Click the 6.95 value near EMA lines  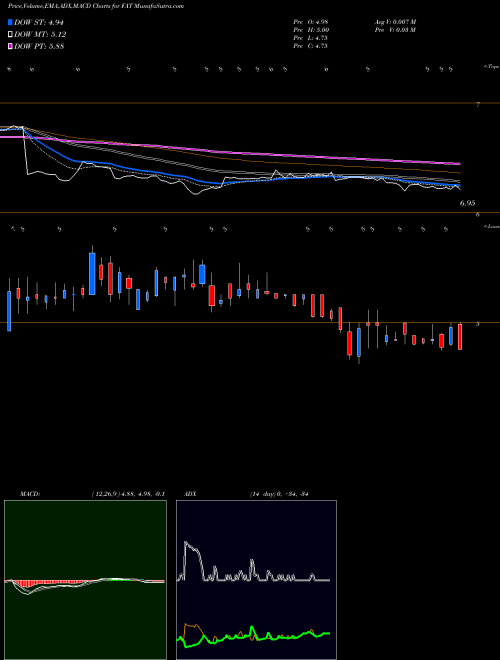tap(467, 203)
